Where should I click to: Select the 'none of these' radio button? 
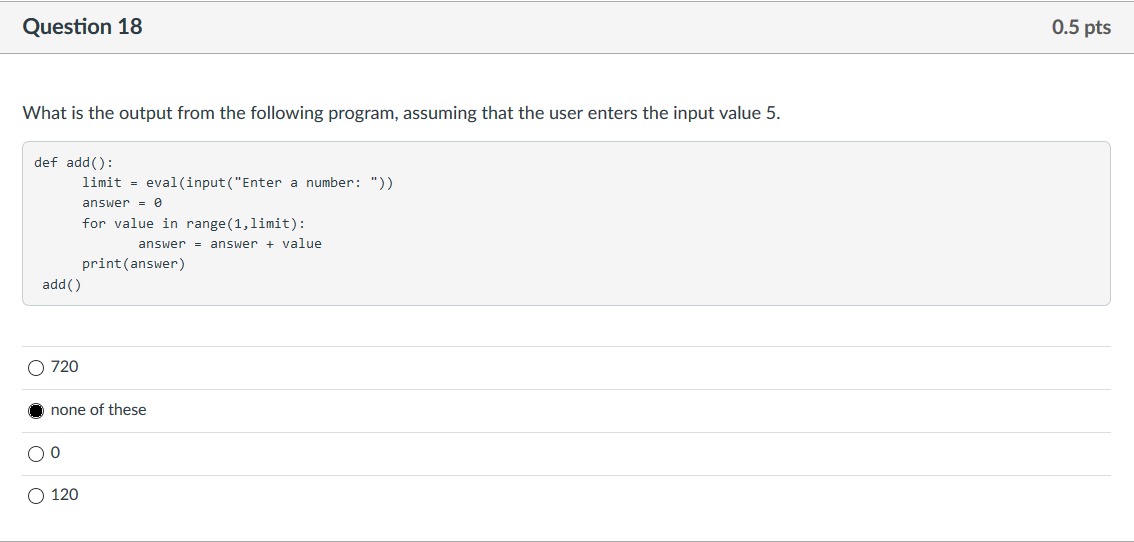35,411
